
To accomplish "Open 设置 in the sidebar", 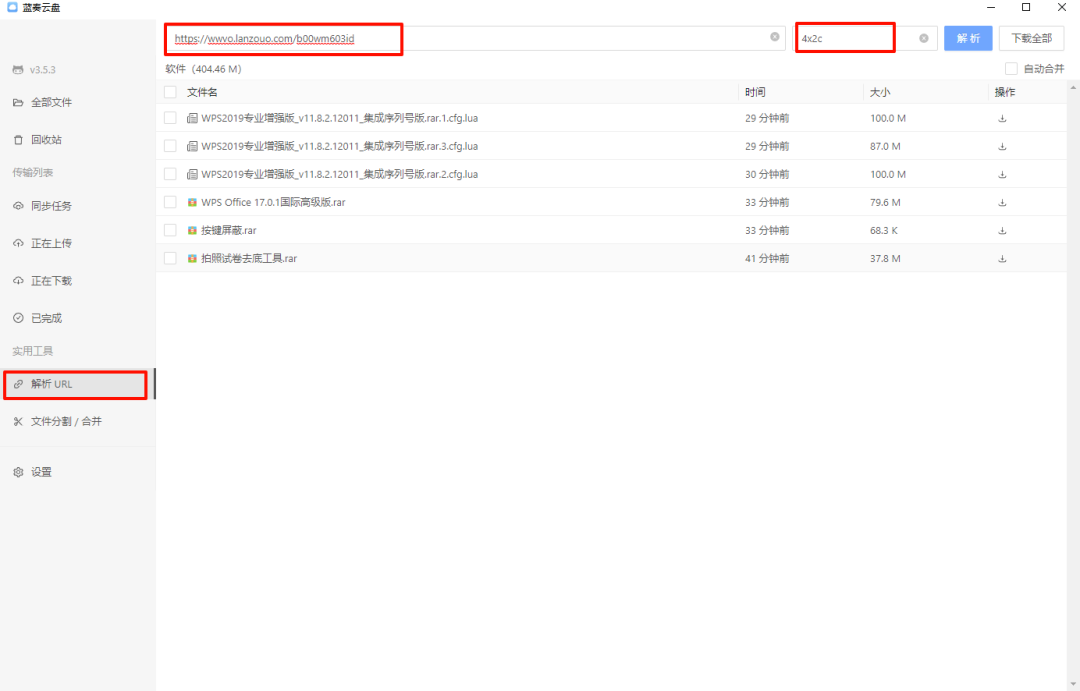I will pyautogui.click(x=78, y=472).
